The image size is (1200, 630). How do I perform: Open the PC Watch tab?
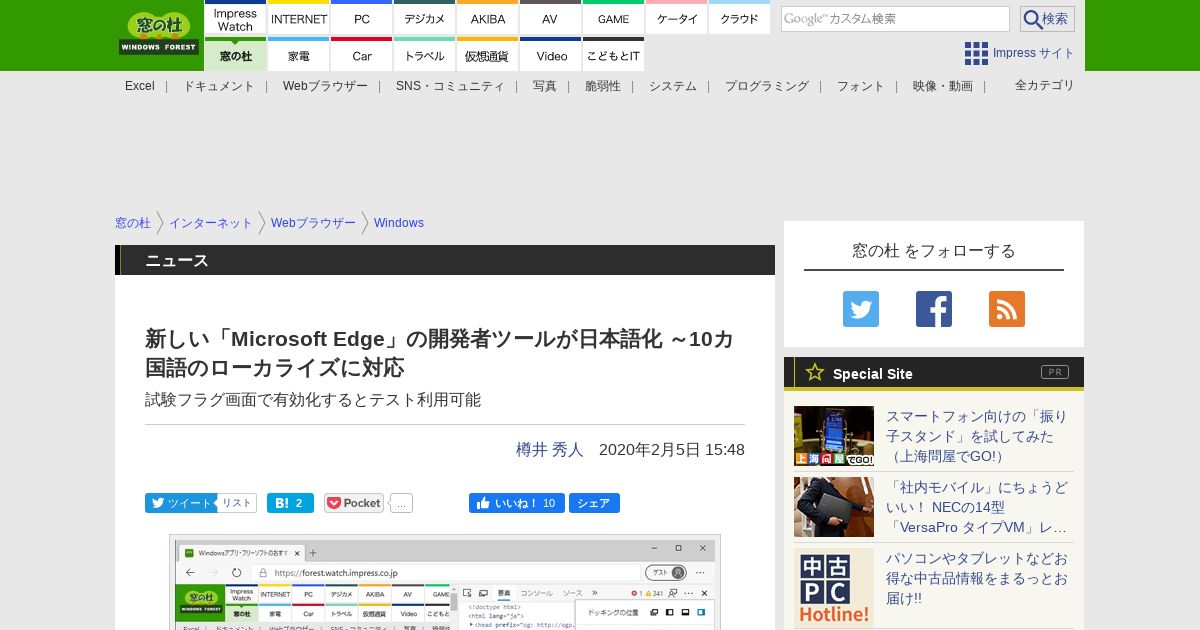coord(362,19)
